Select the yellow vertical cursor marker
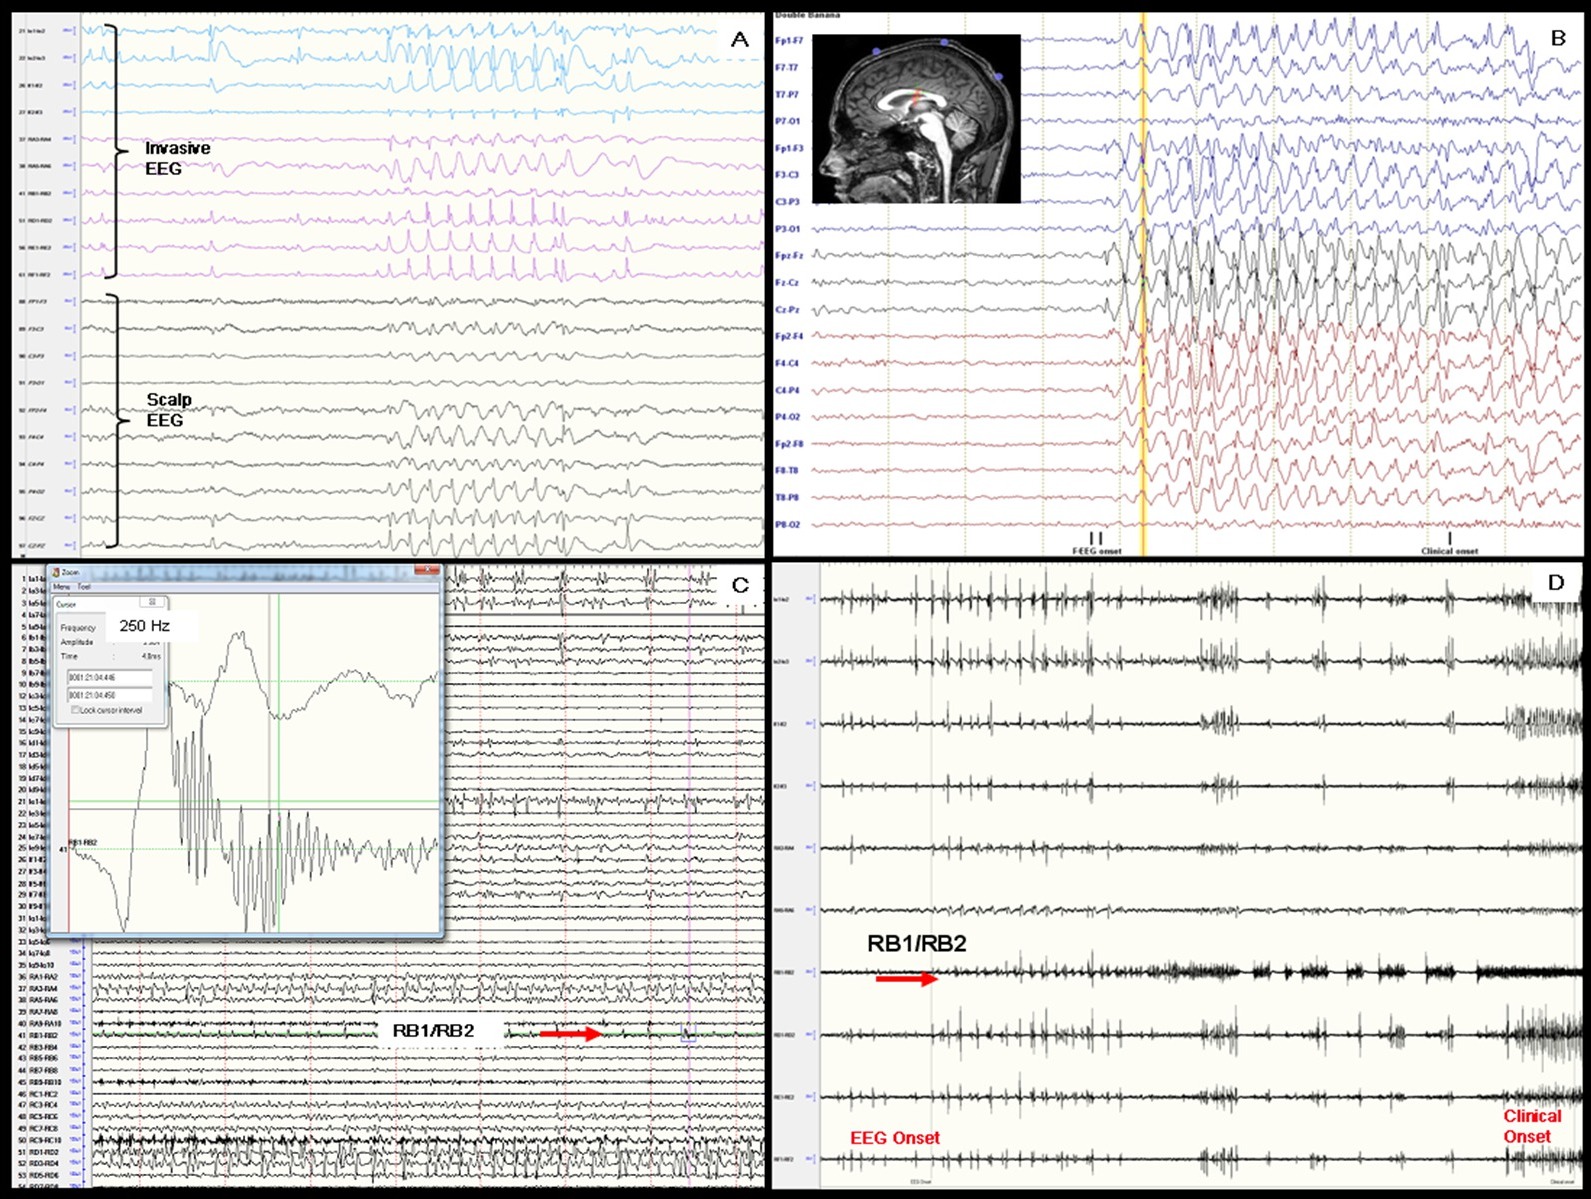Viewport: 1591px width, 1199px height. [x=1142, y=300]
